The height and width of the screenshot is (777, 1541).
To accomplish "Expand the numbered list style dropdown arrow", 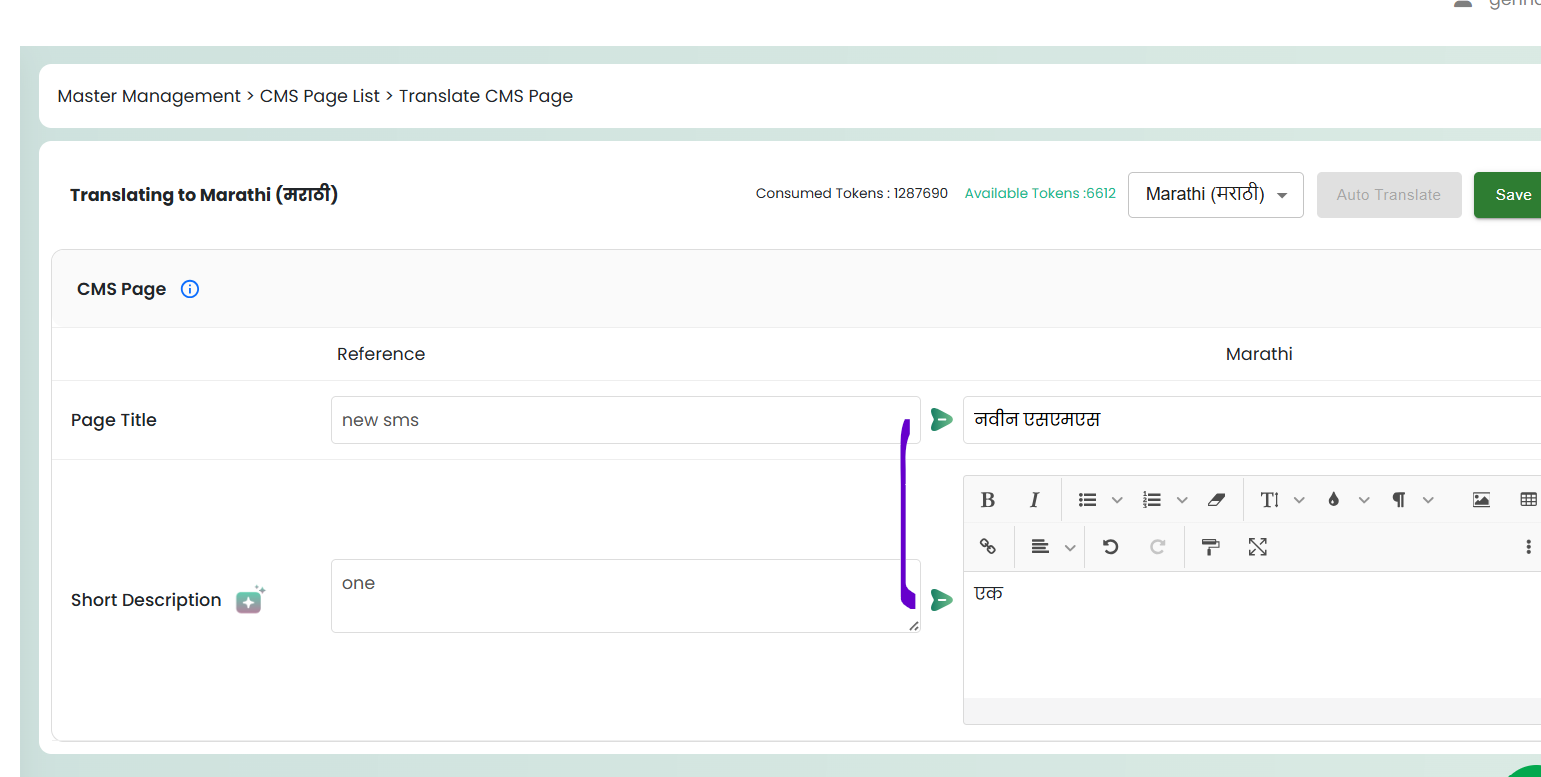I will (x=1182, y=500).
